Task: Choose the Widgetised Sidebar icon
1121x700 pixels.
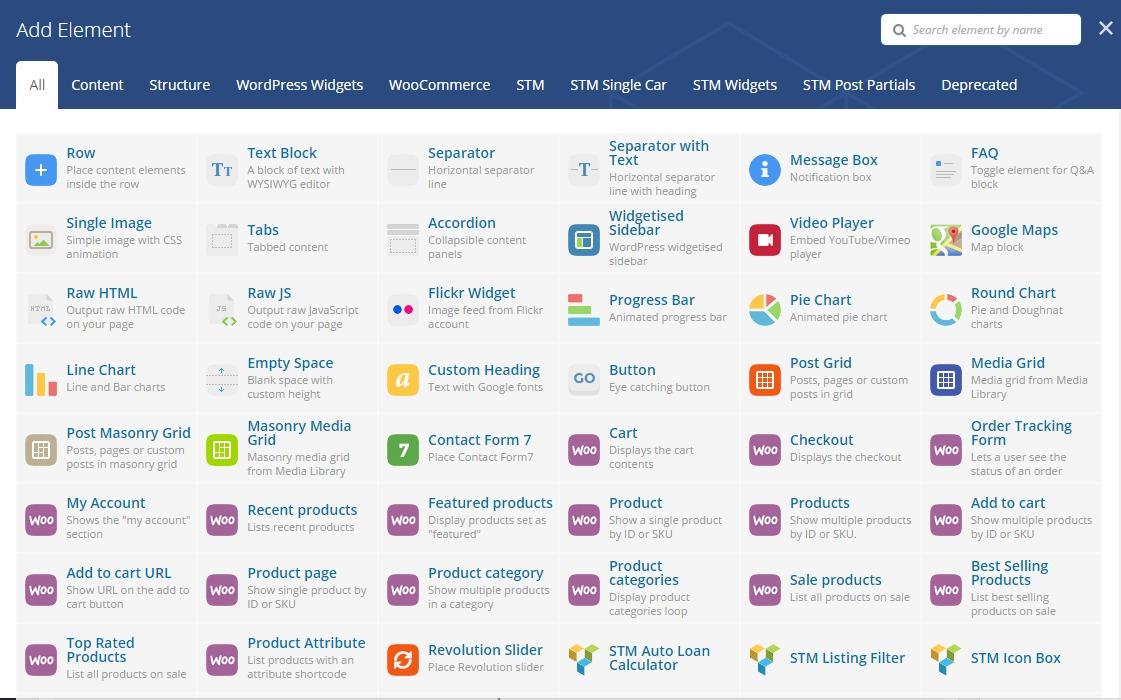Action: coord(583,240)
